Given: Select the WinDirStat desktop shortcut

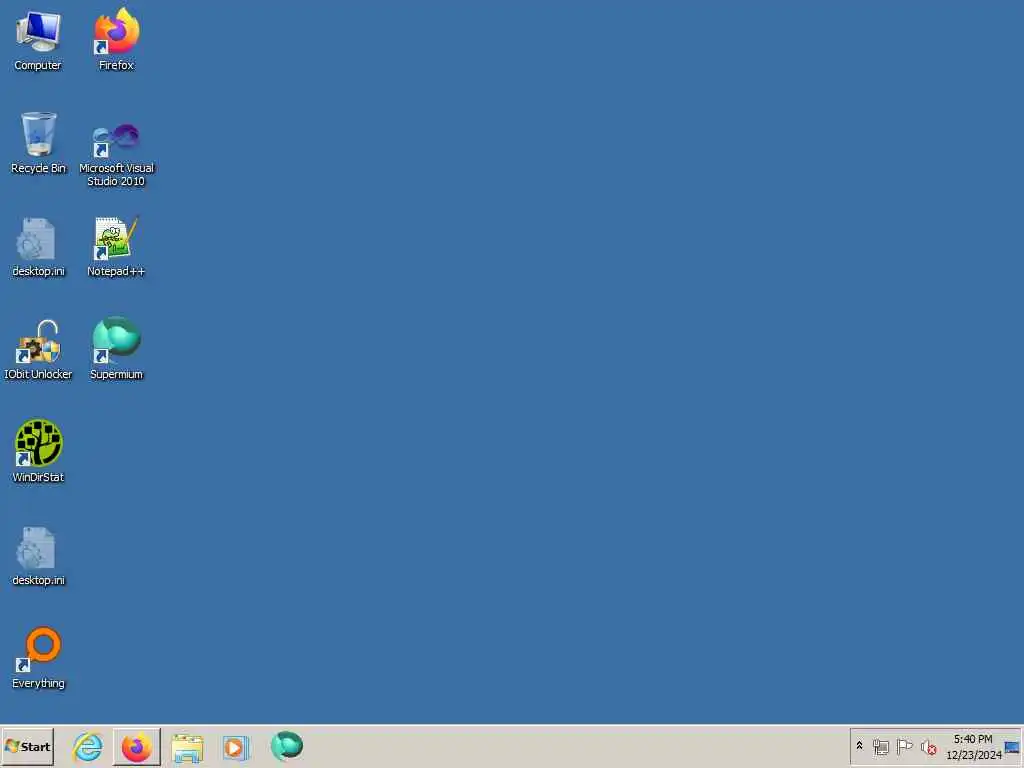Looking at the screenshot, I should (38, 452).
